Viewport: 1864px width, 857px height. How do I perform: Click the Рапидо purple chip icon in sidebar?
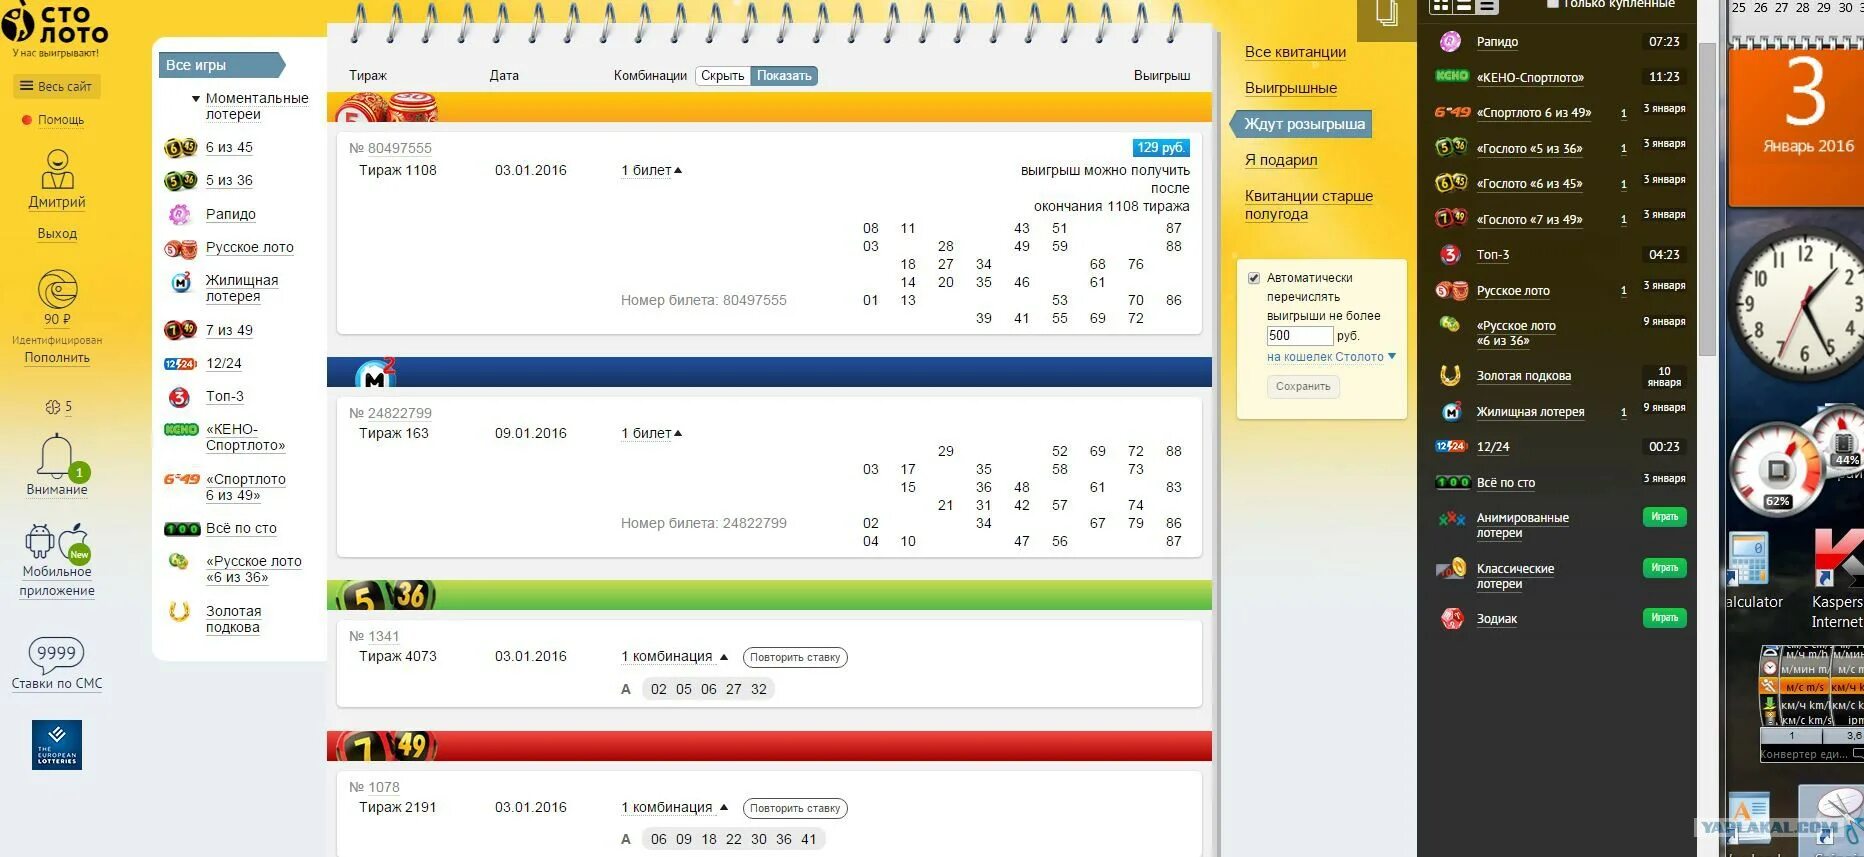180,214
